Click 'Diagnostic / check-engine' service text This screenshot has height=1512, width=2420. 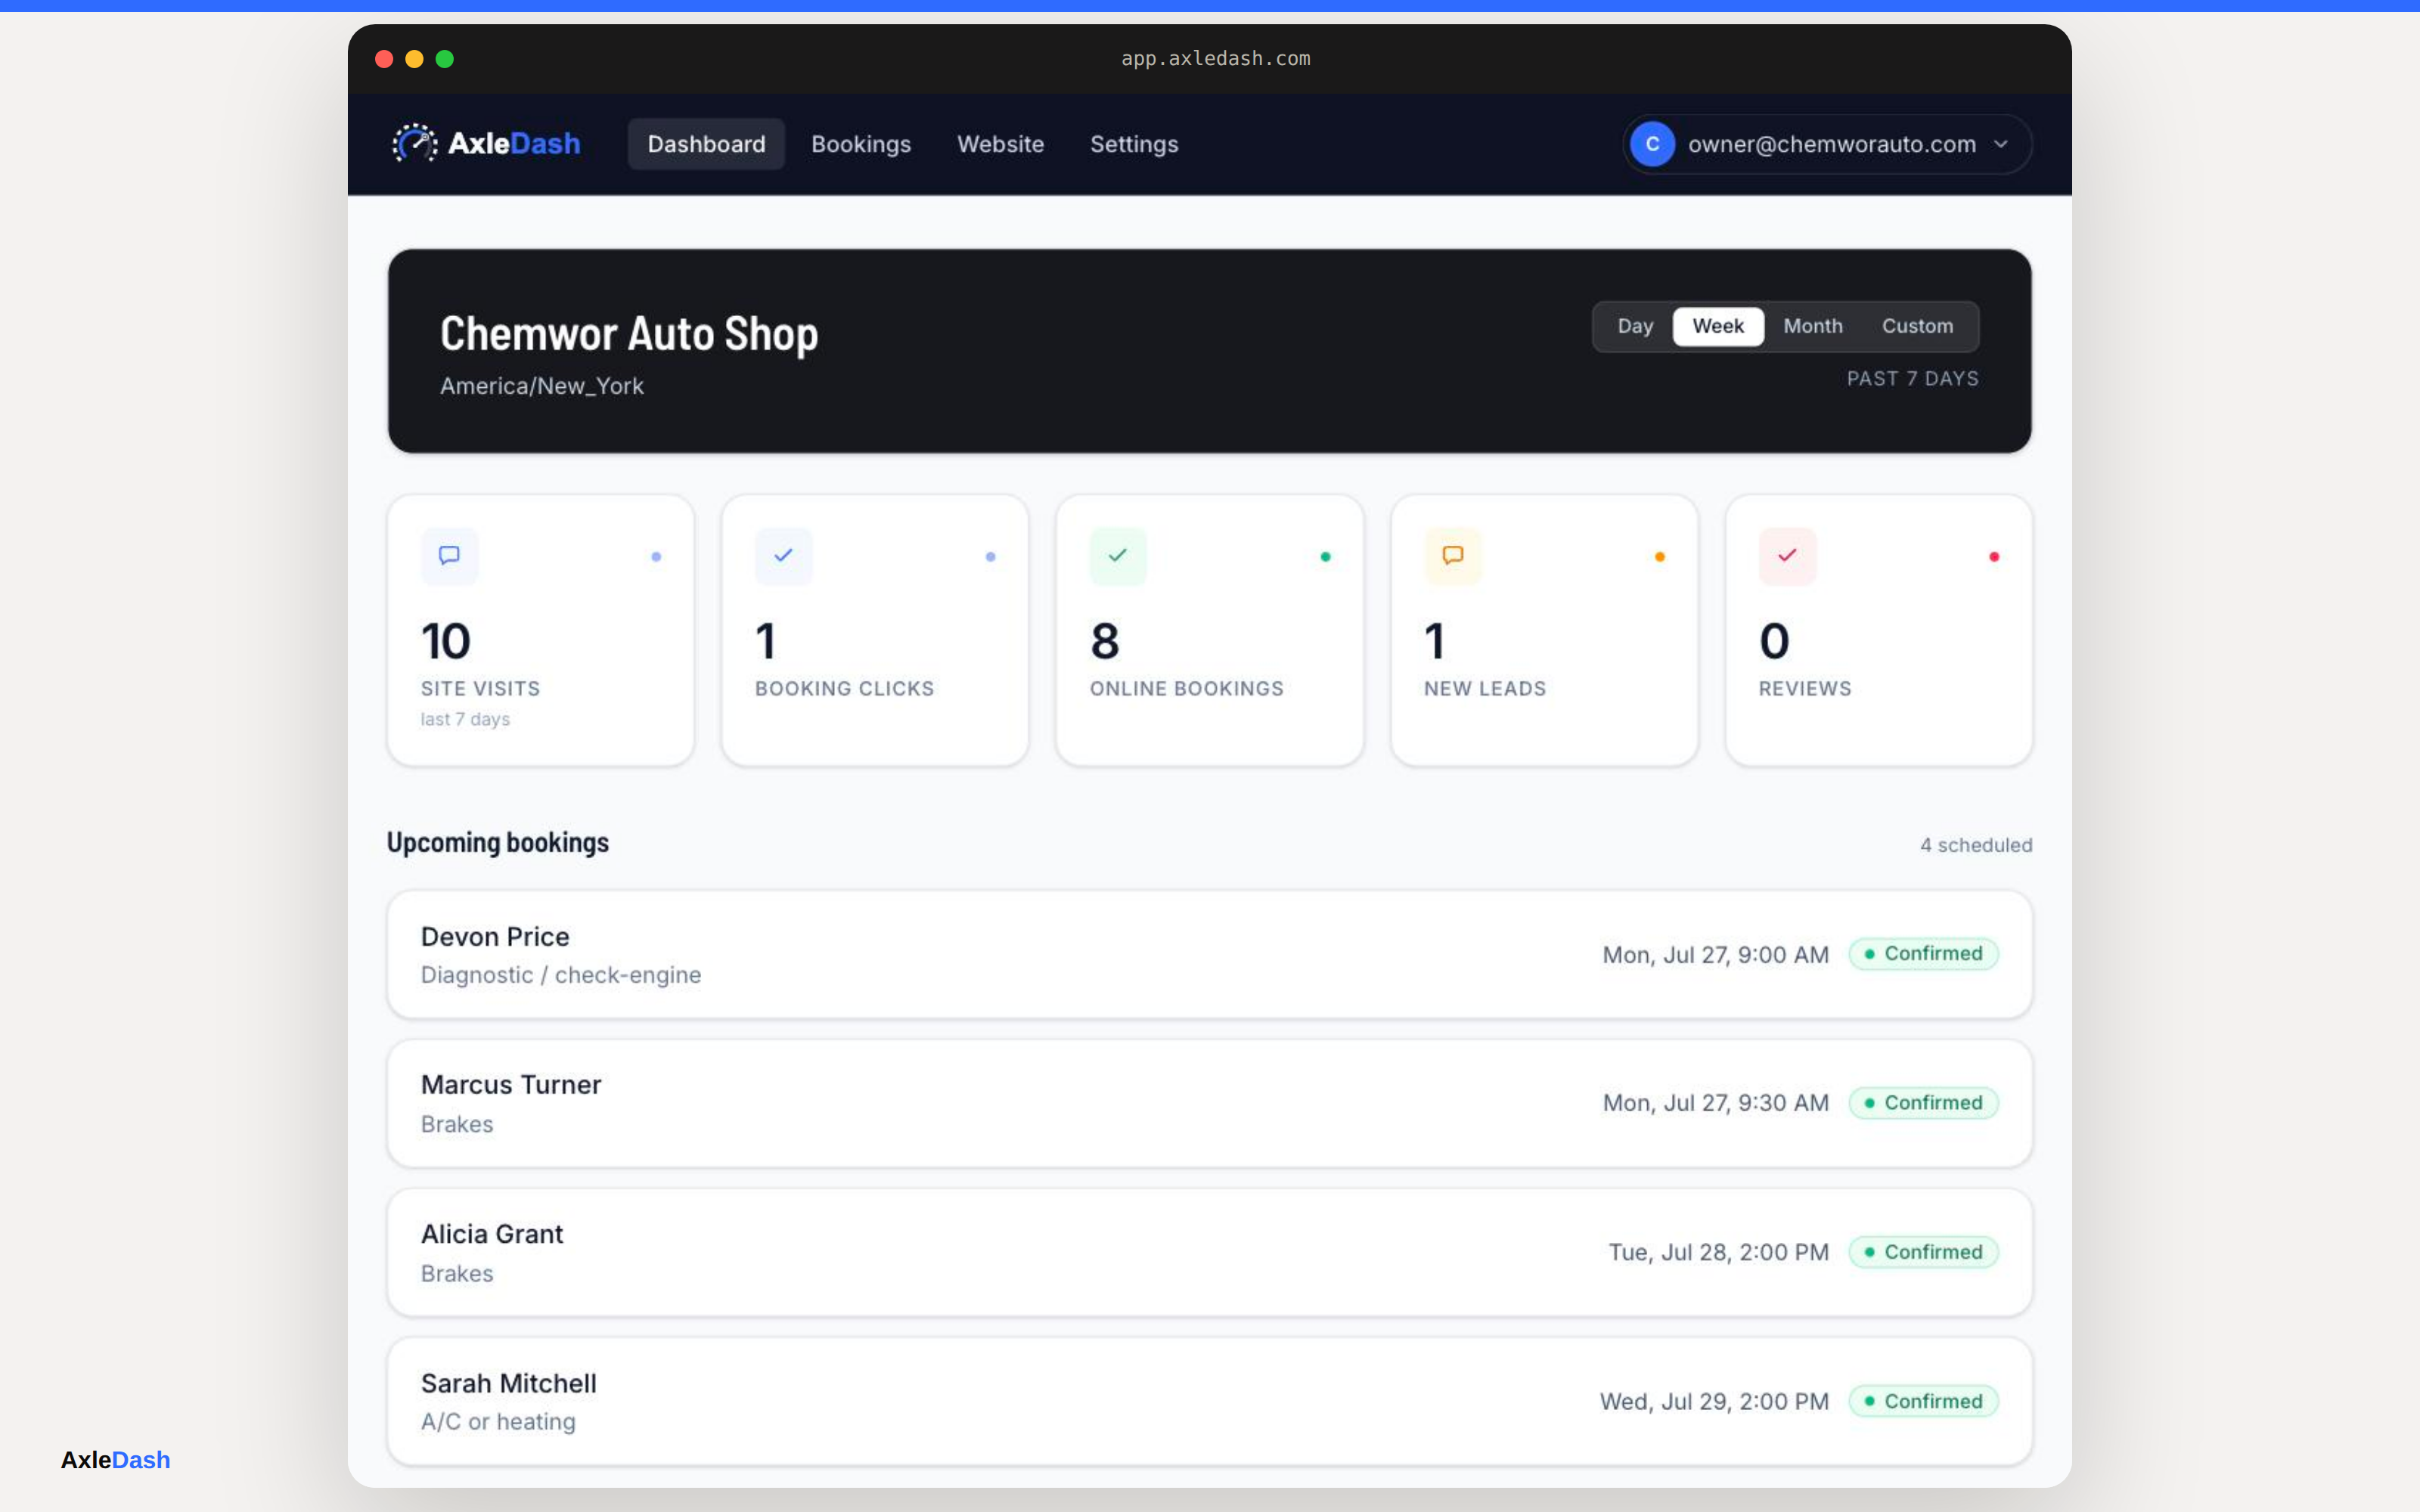point(561,975)
